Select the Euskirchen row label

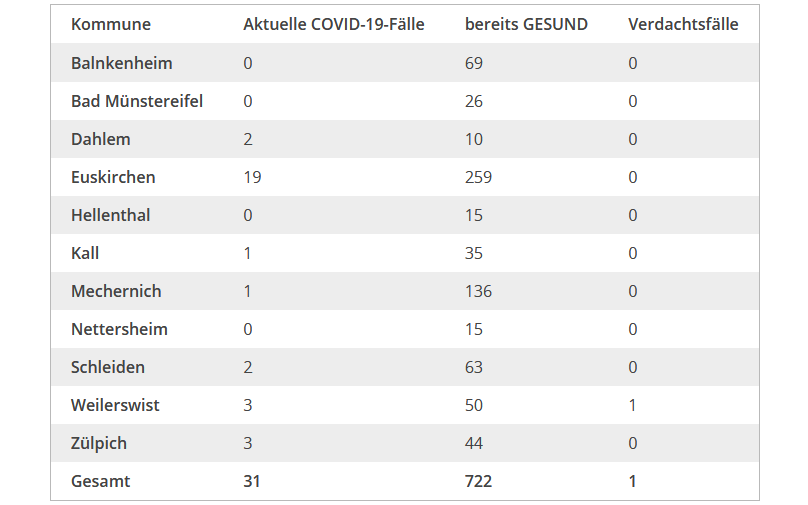click(x=113, y=177)
